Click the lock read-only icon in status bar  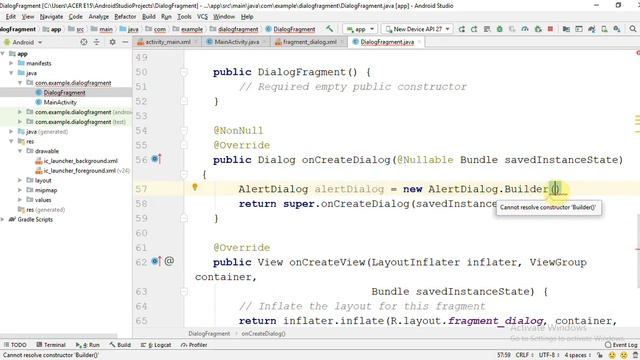coord(600,355)
